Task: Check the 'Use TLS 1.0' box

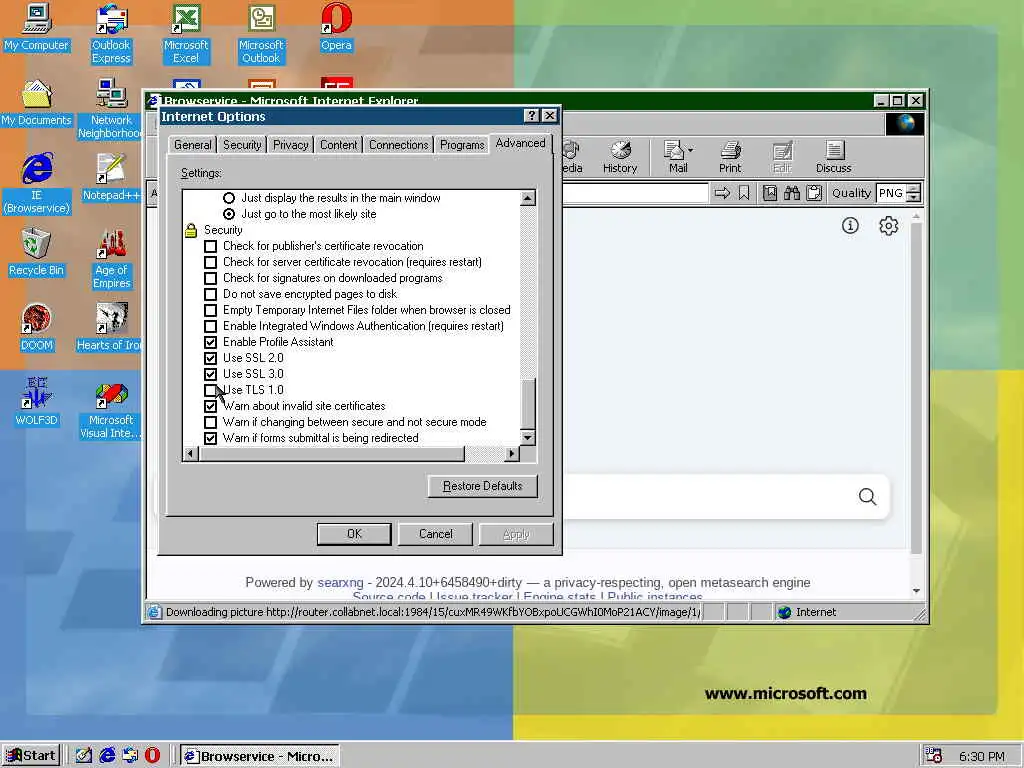Action: point(210,391)
